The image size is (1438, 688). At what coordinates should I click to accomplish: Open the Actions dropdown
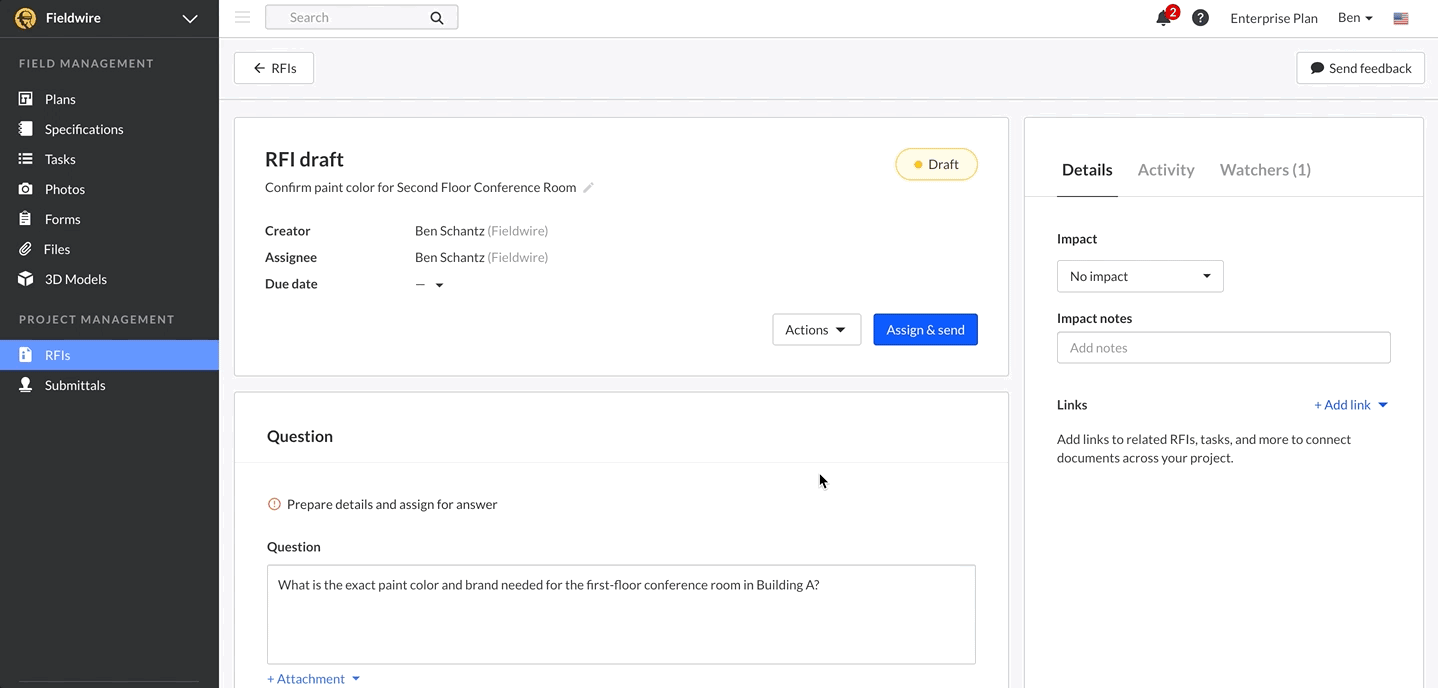coord(816,330)
